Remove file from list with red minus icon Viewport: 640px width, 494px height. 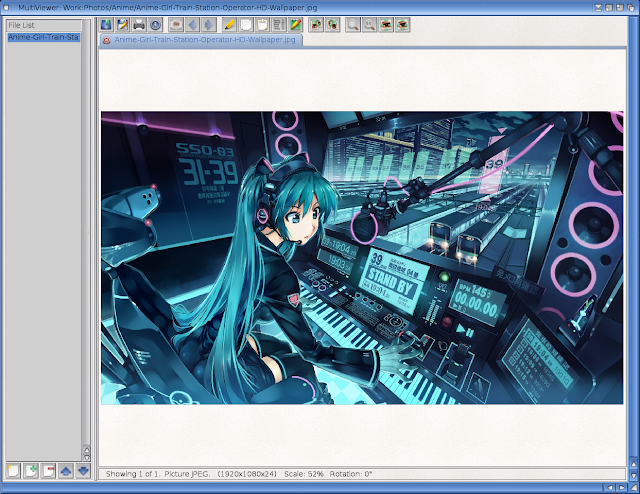pos(49,471)
